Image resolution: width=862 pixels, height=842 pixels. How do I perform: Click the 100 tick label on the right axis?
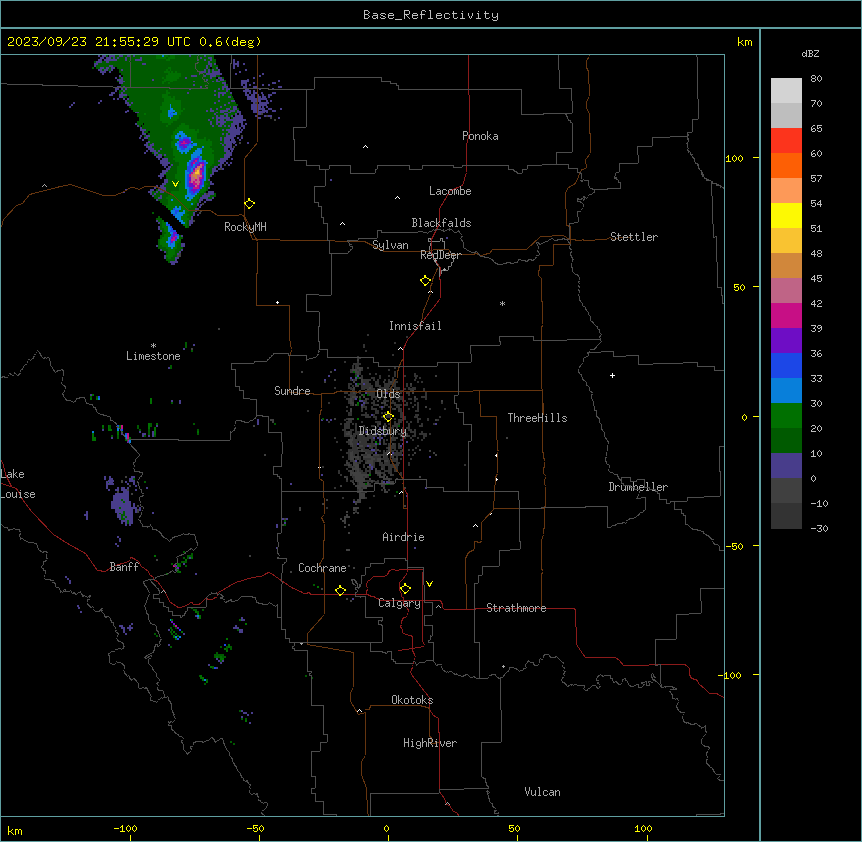(x=734, y=158)
